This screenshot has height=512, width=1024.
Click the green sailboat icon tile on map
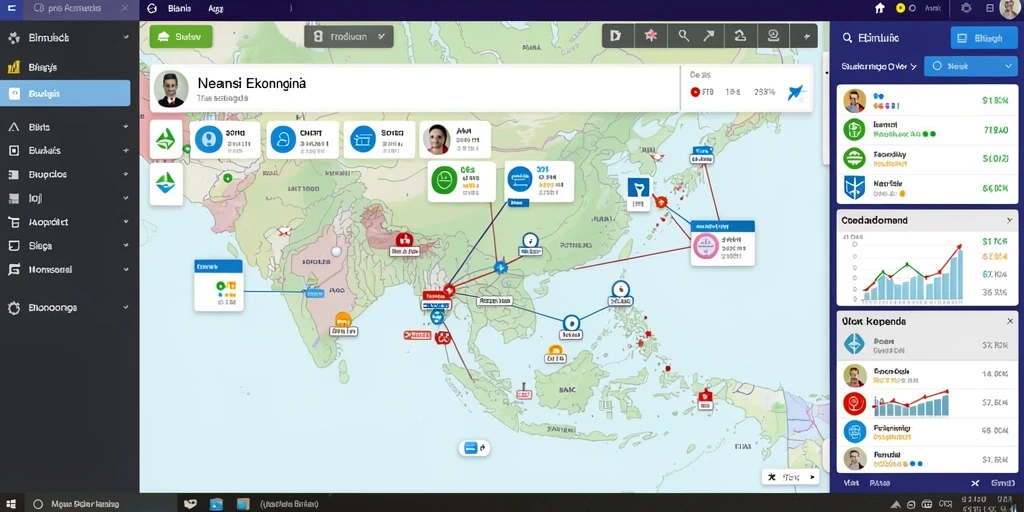click(166, 139)
